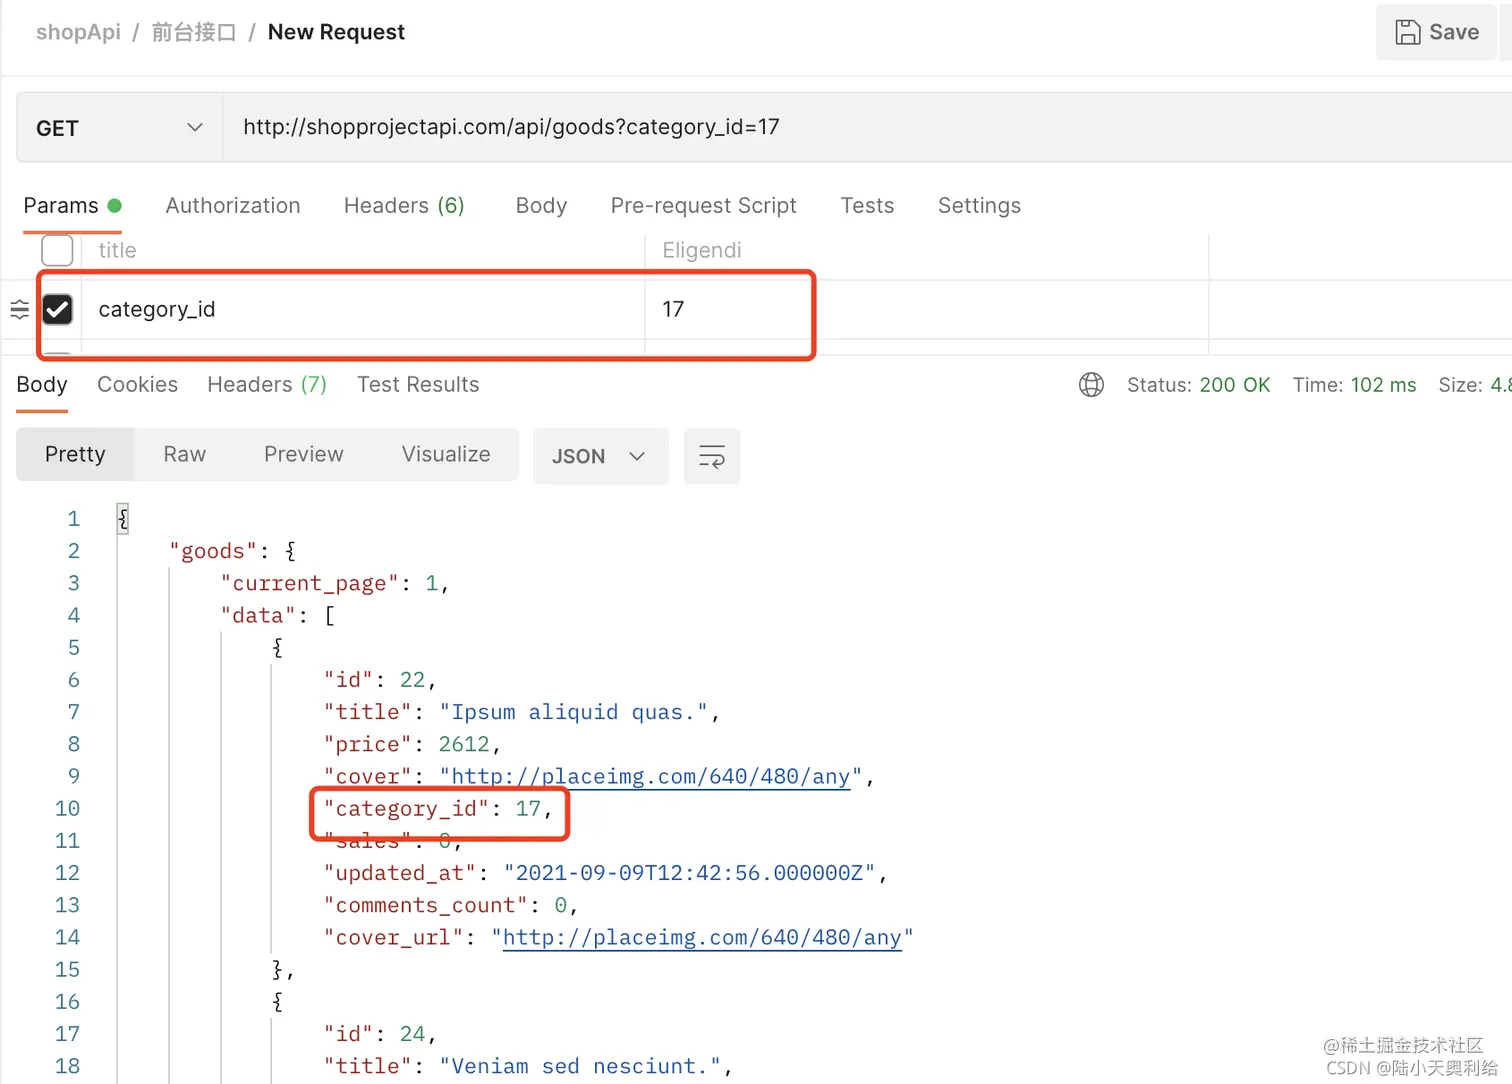Select the Raw view button

pos(185,455)
